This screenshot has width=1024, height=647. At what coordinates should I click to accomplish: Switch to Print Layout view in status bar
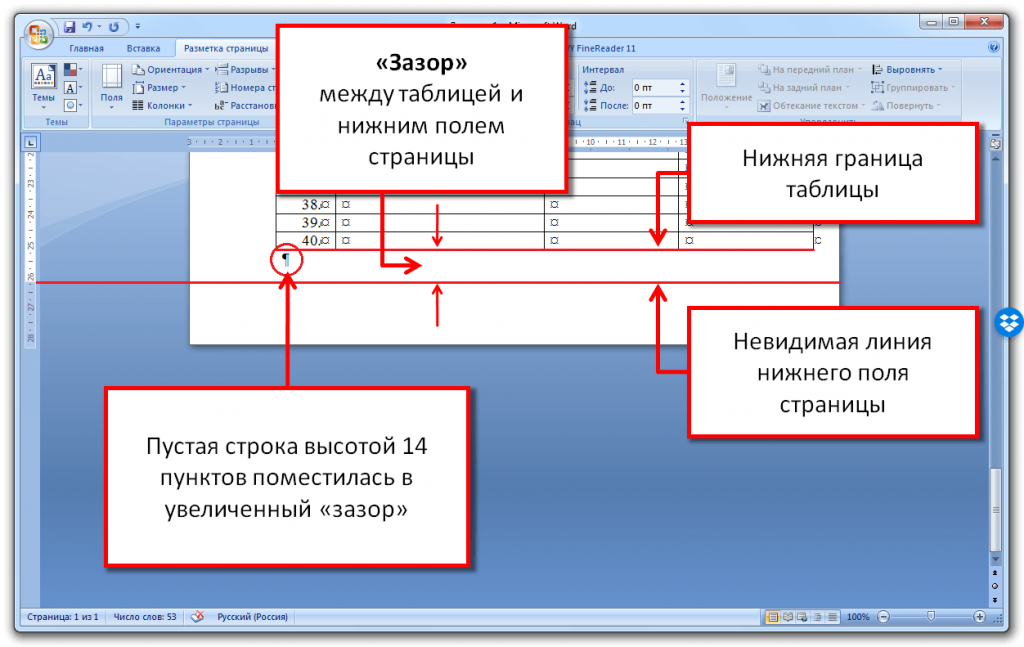click(773, 618)
